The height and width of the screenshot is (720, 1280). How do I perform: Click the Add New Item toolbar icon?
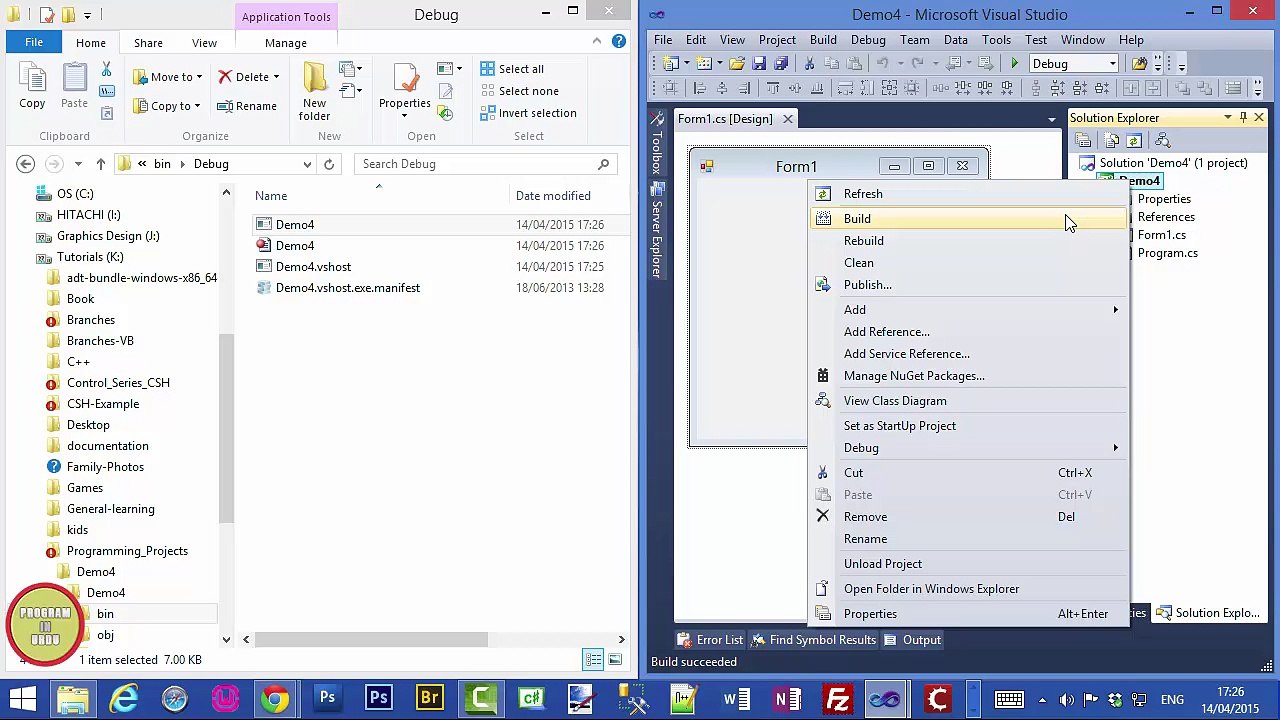point(703,63)
